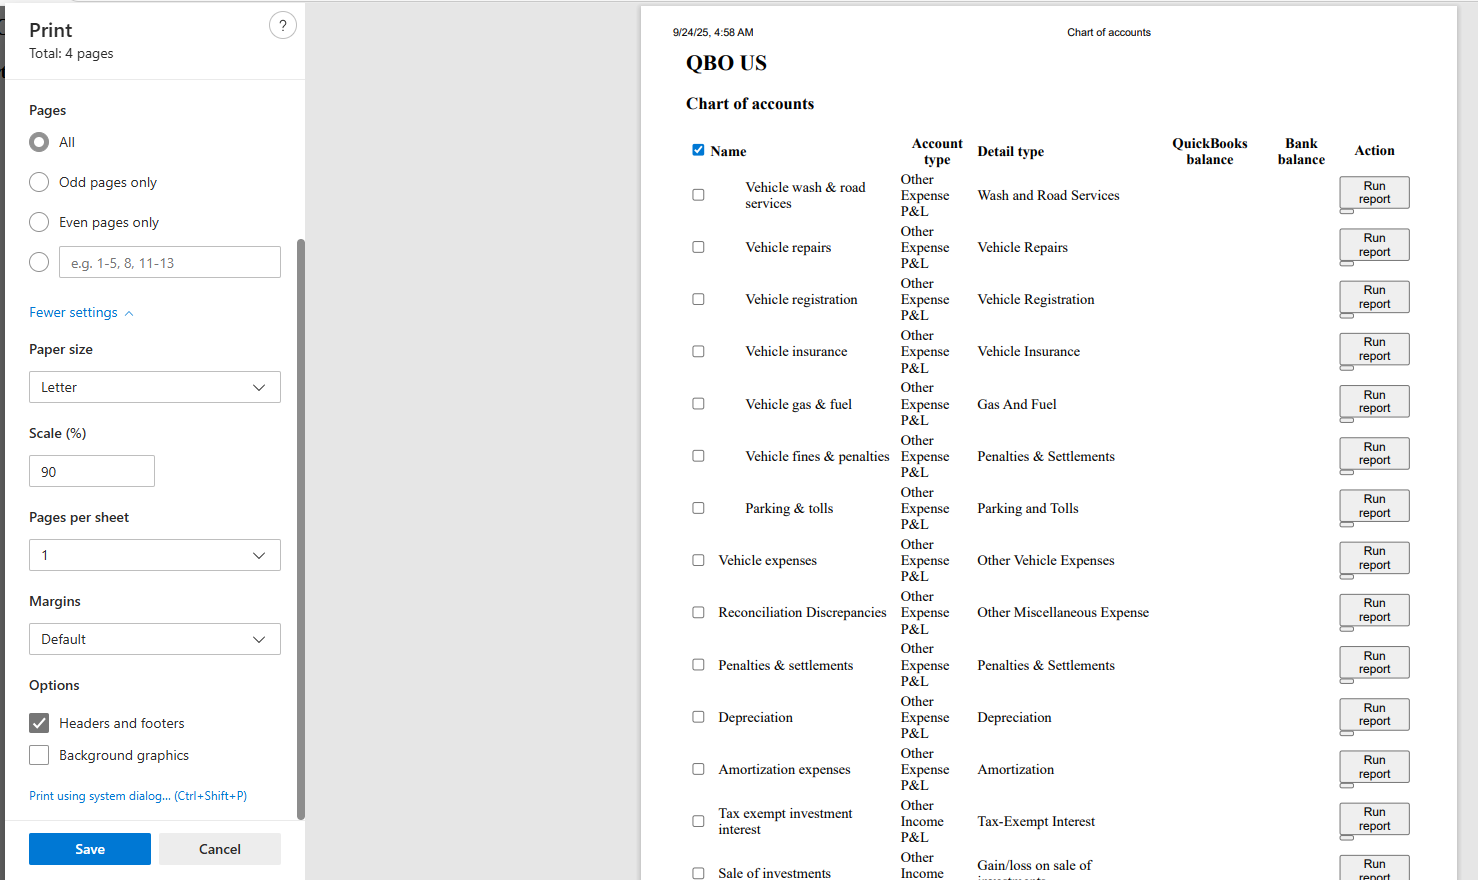Uncheck Headers and footers option
Viewport: 1478px width, 880px height.
(39, 723)
